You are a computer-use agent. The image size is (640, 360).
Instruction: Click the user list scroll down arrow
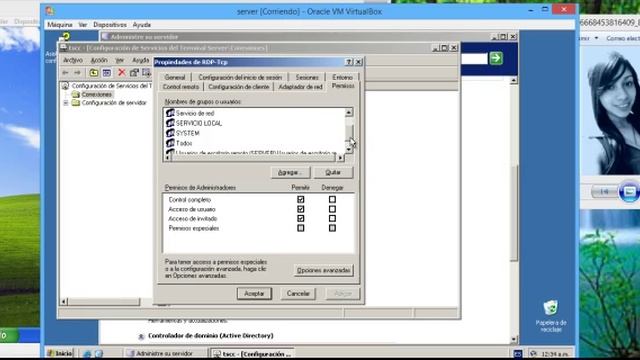(x=349, y=149)
